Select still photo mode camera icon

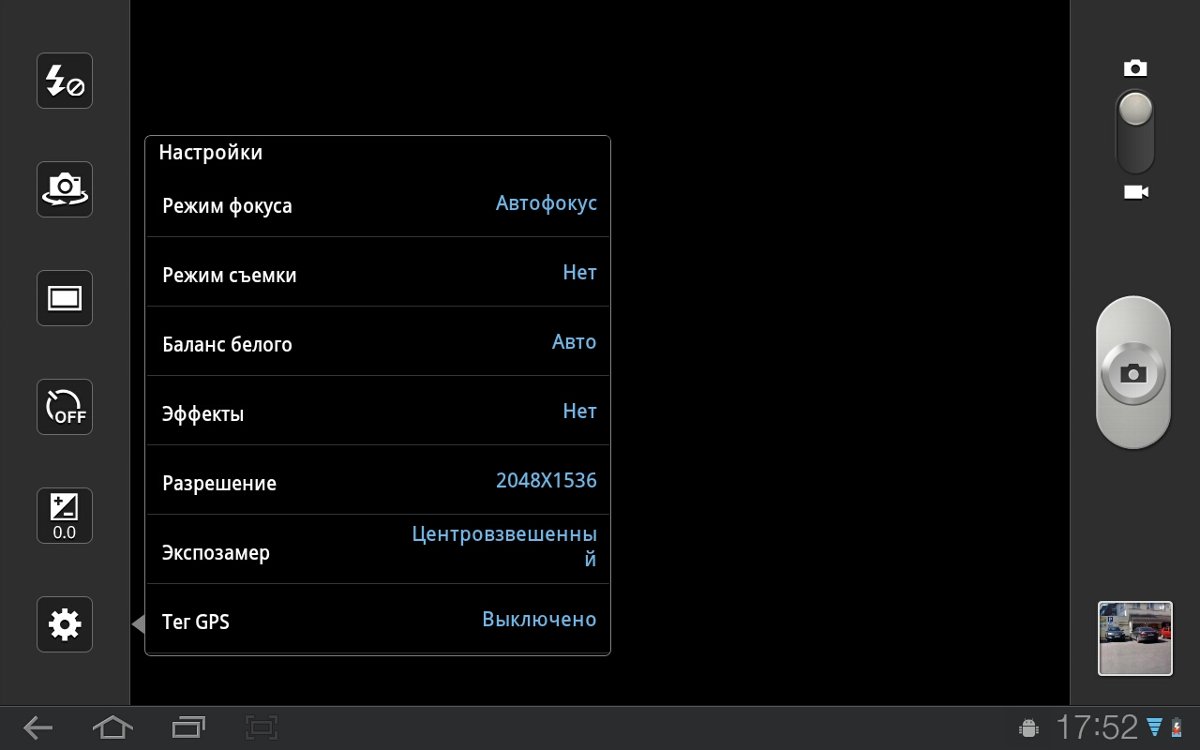click(1135, 68)
